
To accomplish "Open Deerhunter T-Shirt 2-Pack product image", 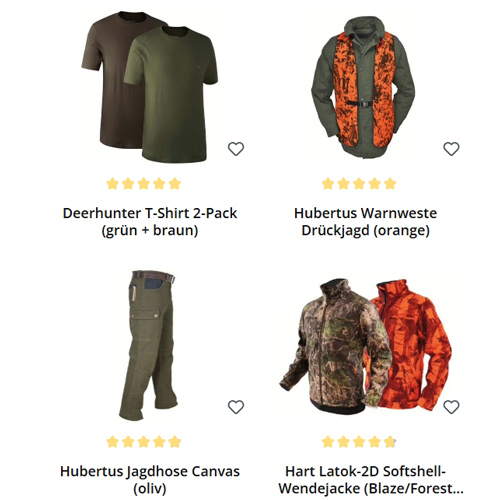I will [150, 87].
